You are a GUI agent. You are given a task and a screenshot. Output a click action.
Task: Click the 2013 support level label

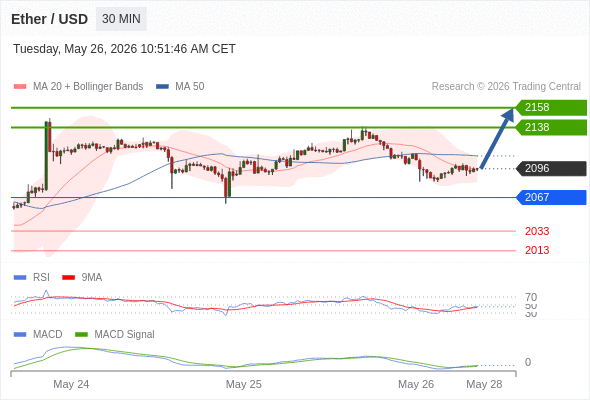(x=537, y=250)
